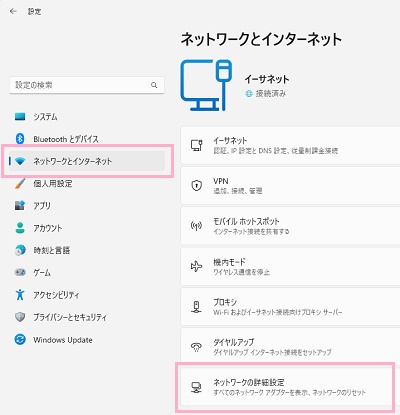Click the Windows Update sync icon
Image resolution: width=400 pixels, height=415 pixels.
pyautogui.click(x=20, y=340)
